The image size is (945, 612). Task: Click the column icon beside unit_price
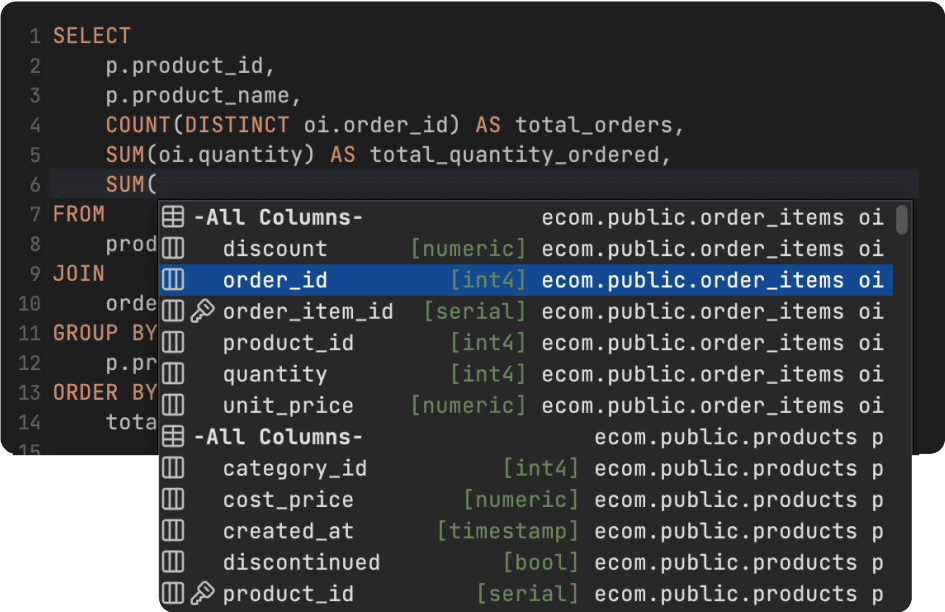pyautogui.click(x=173, y=406)
